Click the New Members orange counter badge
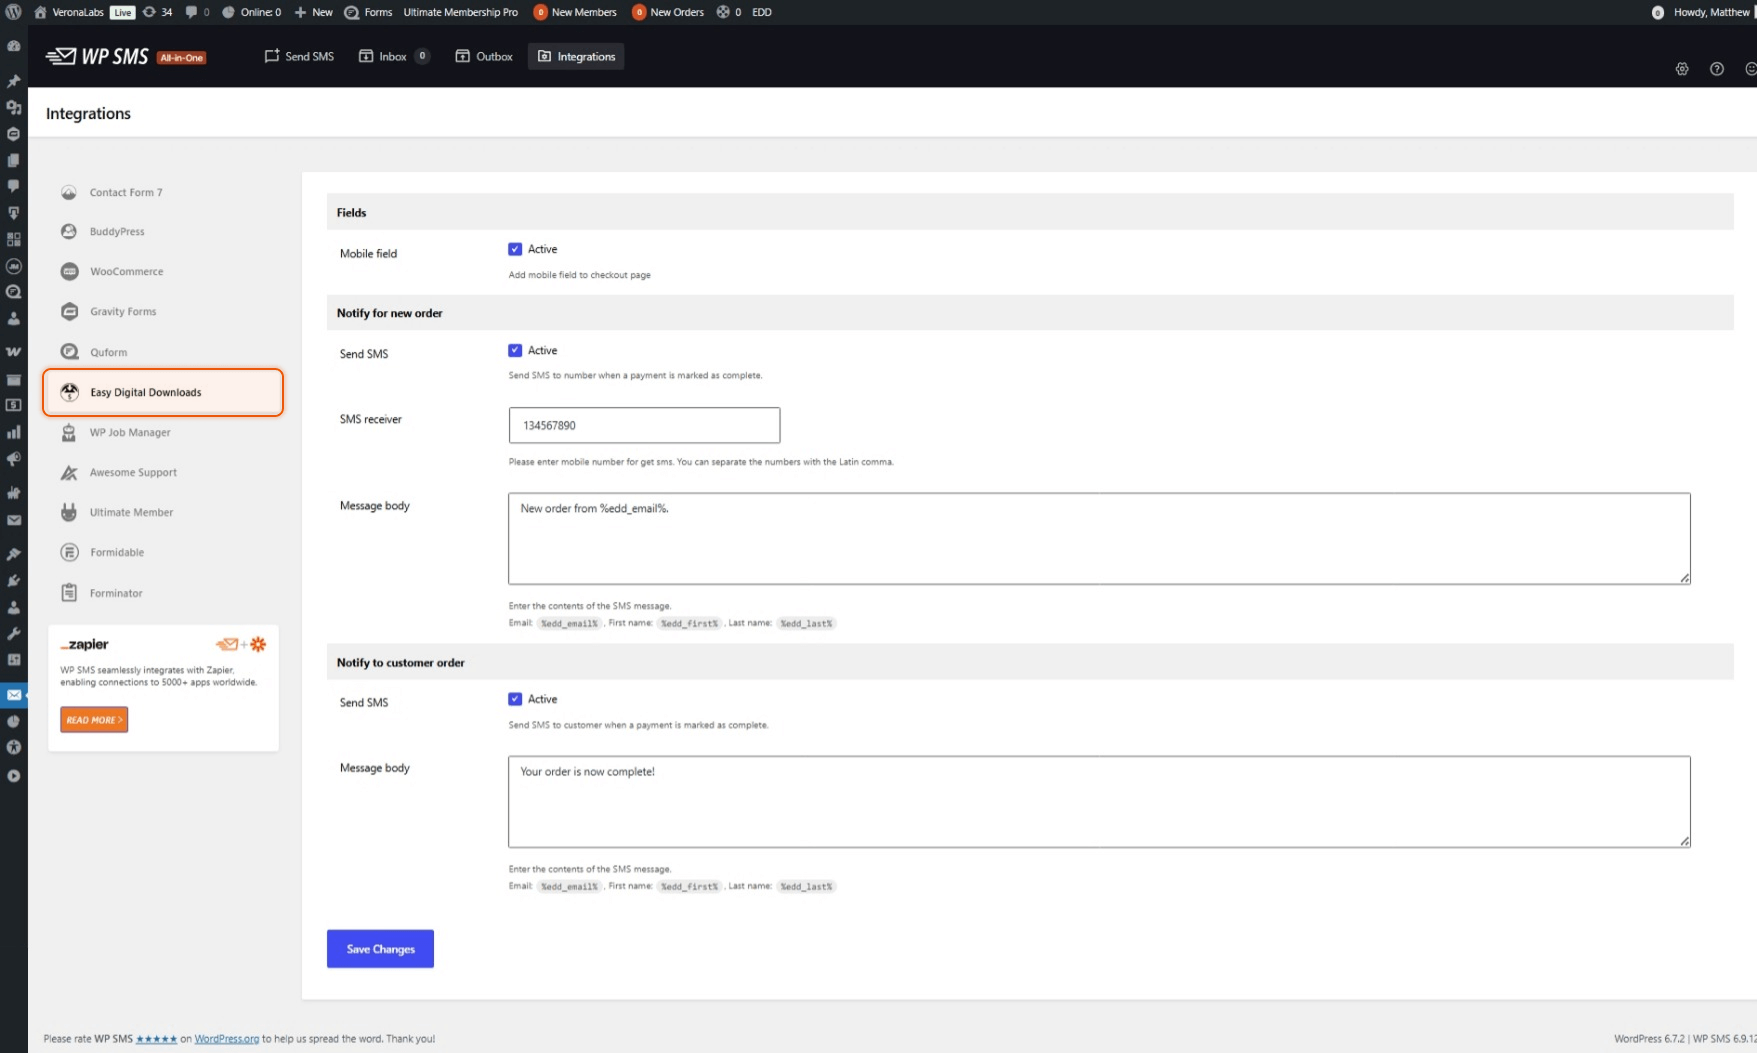Screen dimensions: 1757x1053 540,12
